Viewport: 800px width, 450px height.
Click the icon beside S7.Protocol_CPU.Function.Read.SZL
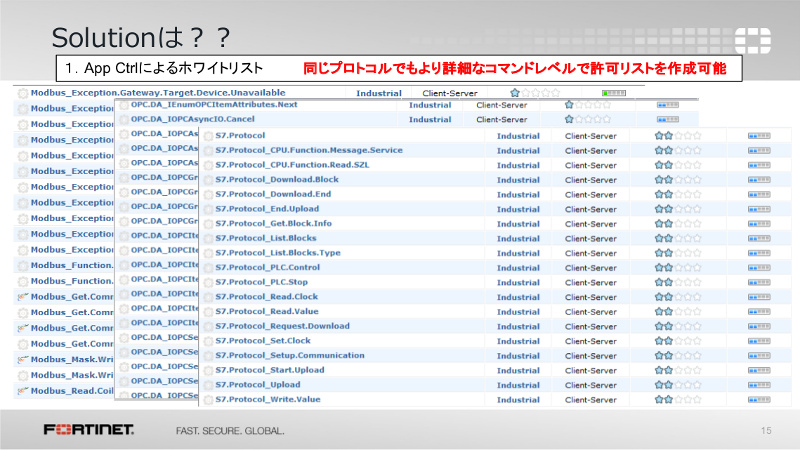coord(208,165)
